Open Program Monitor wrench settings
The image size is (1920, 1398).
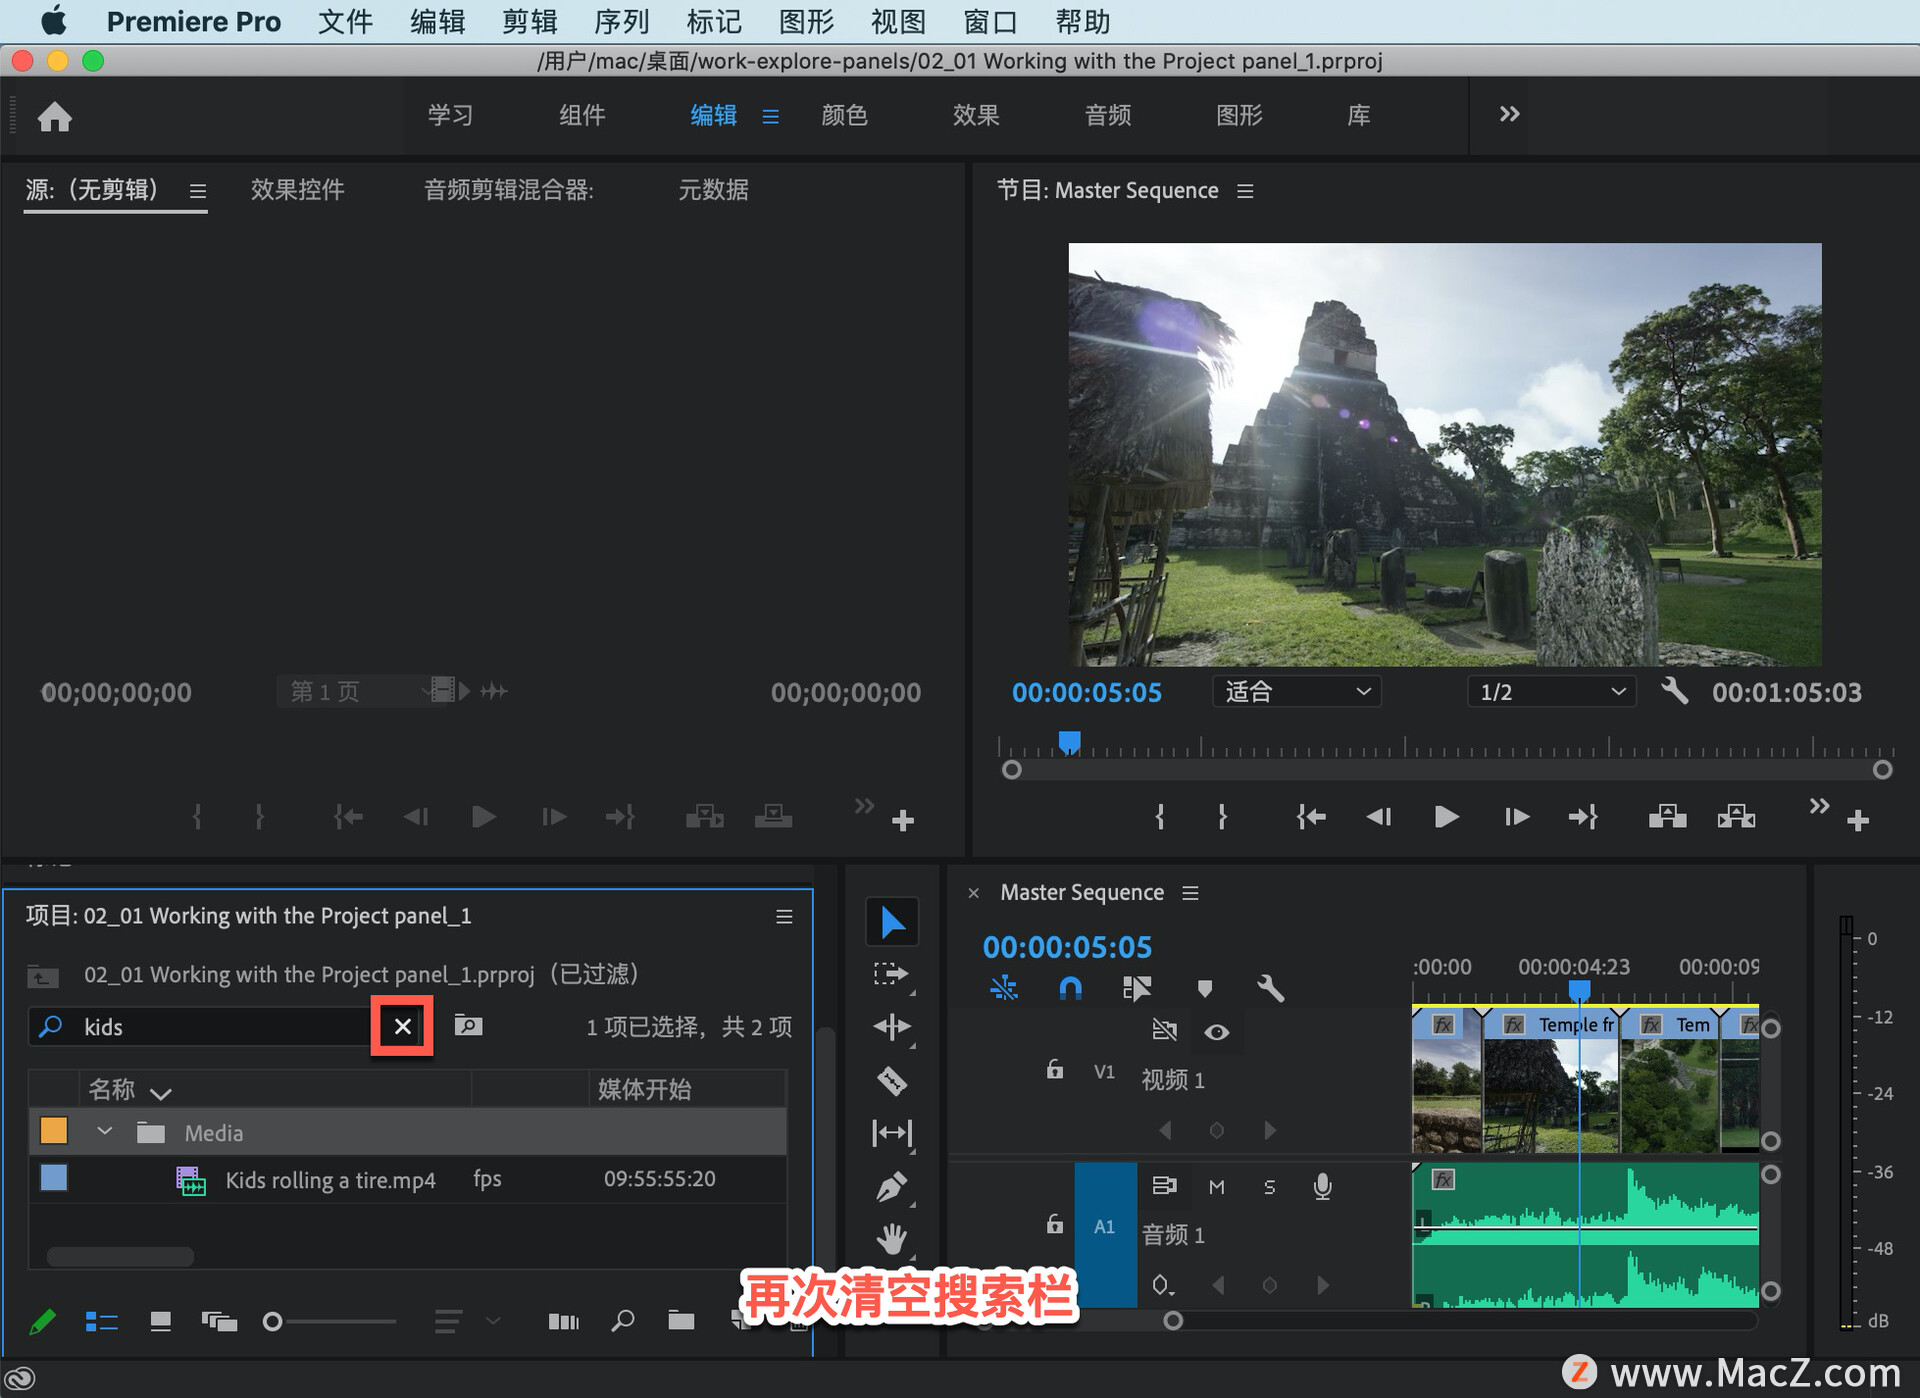coord(1674,691)
